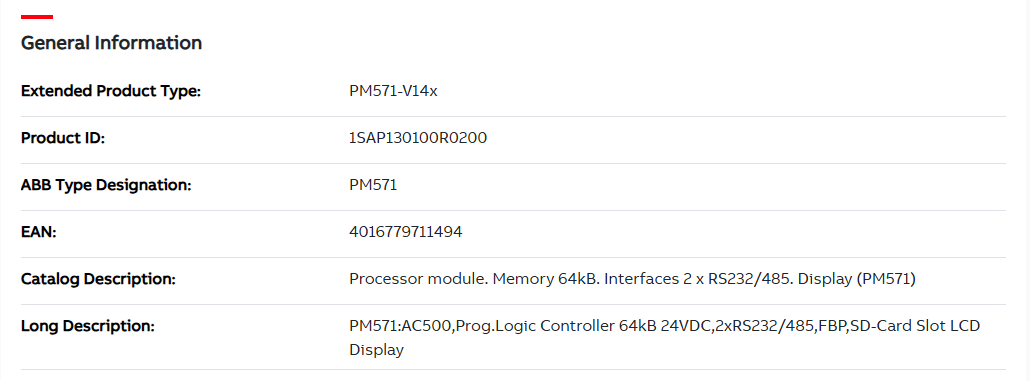Select the EAN label

point(39,233)
